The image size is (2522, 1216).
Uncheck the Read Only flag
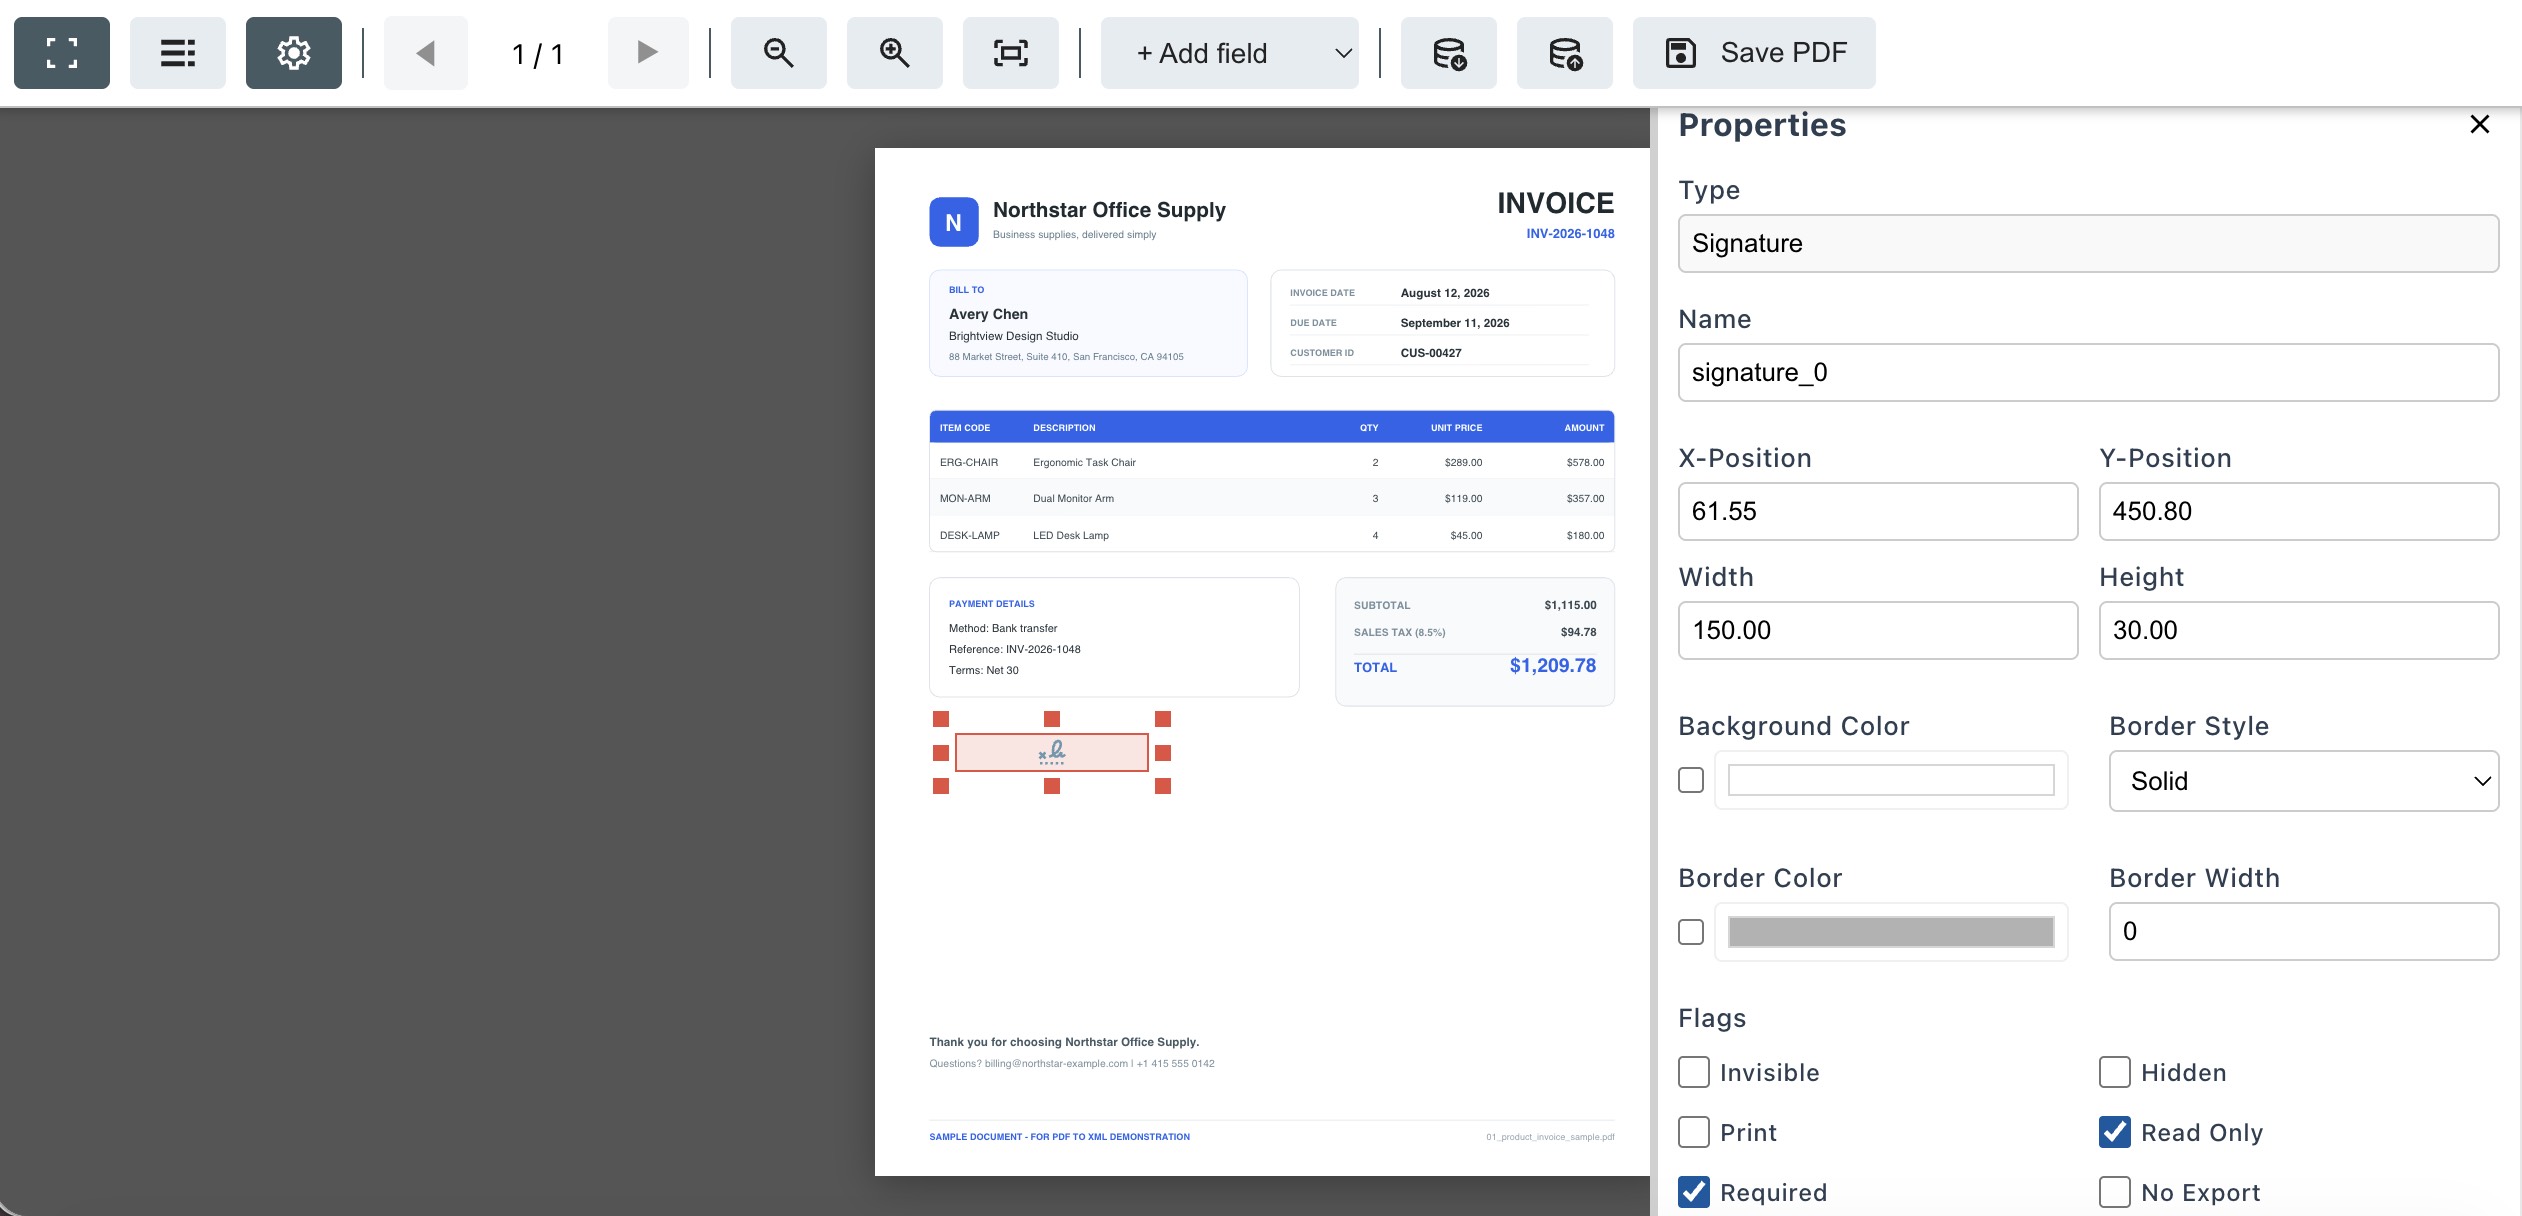(x=2115, y=1132)
